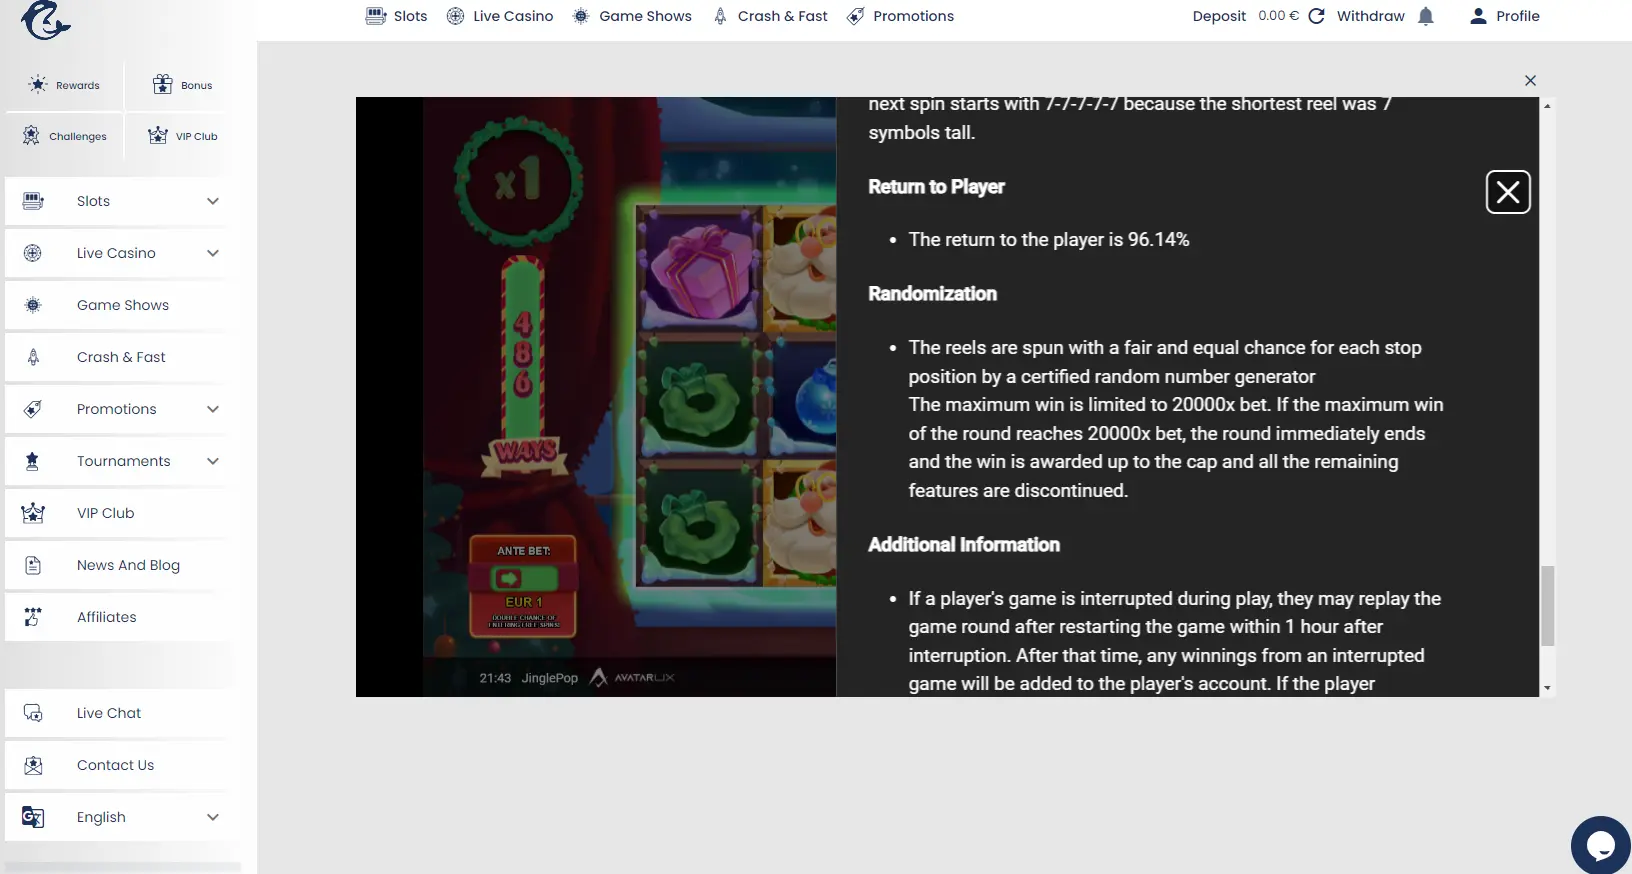Open Crash & Fast in the sidebar
This screenshot has height=874, width=1632.
click(x=120, y=357)
